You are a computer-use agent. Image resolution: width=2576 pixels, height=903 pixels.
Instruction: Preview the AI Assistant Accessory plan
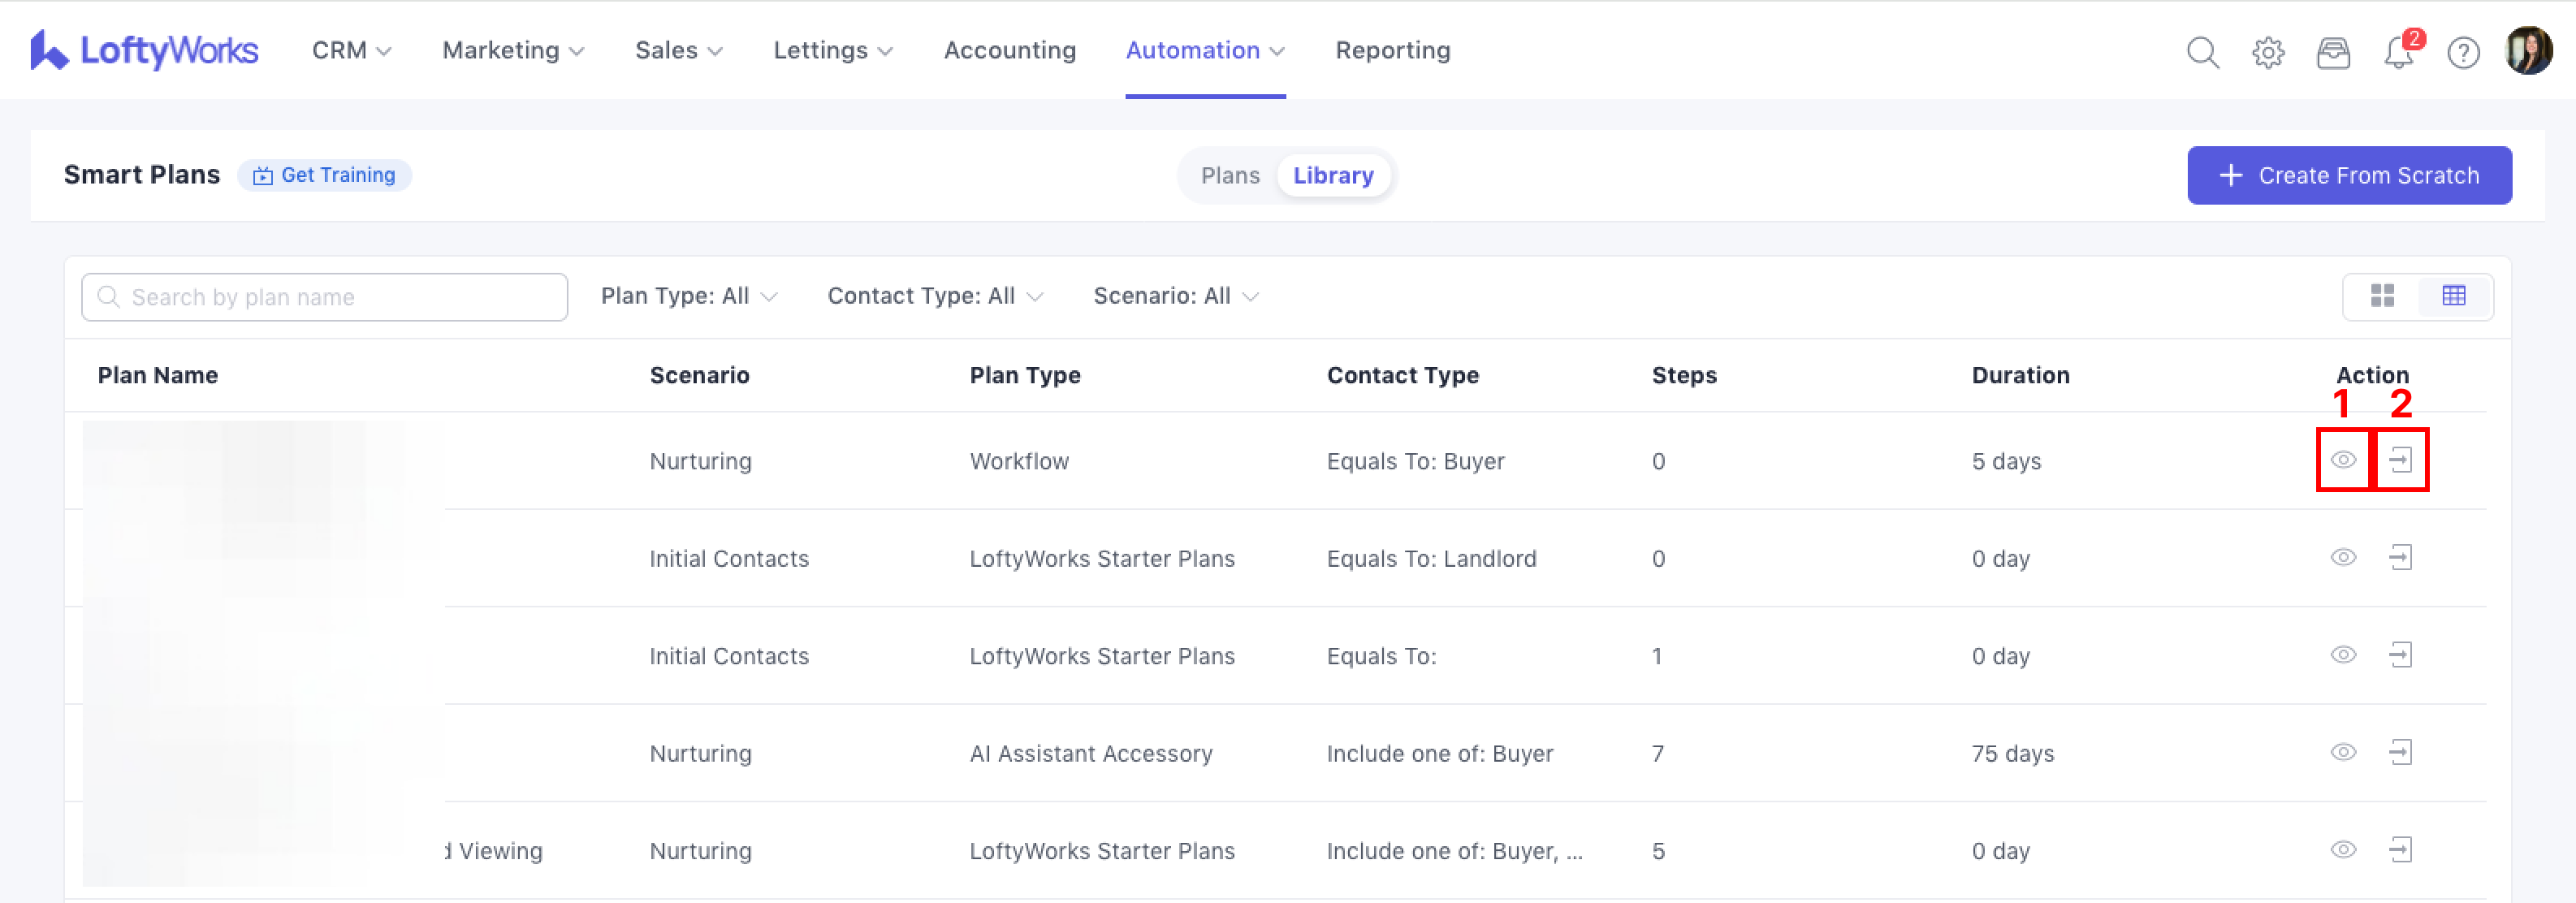[2343, 752]
